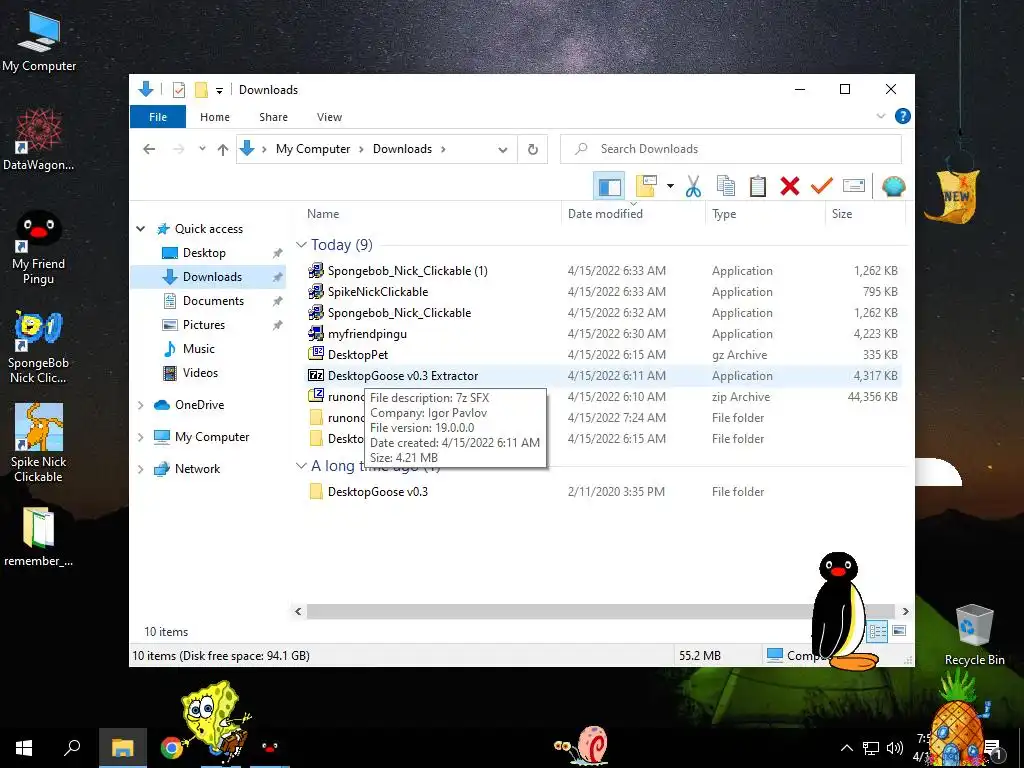The width and height of the screenshot is (1024, 768).
Task: Click the scissors Cut icon
Action: 693,186
